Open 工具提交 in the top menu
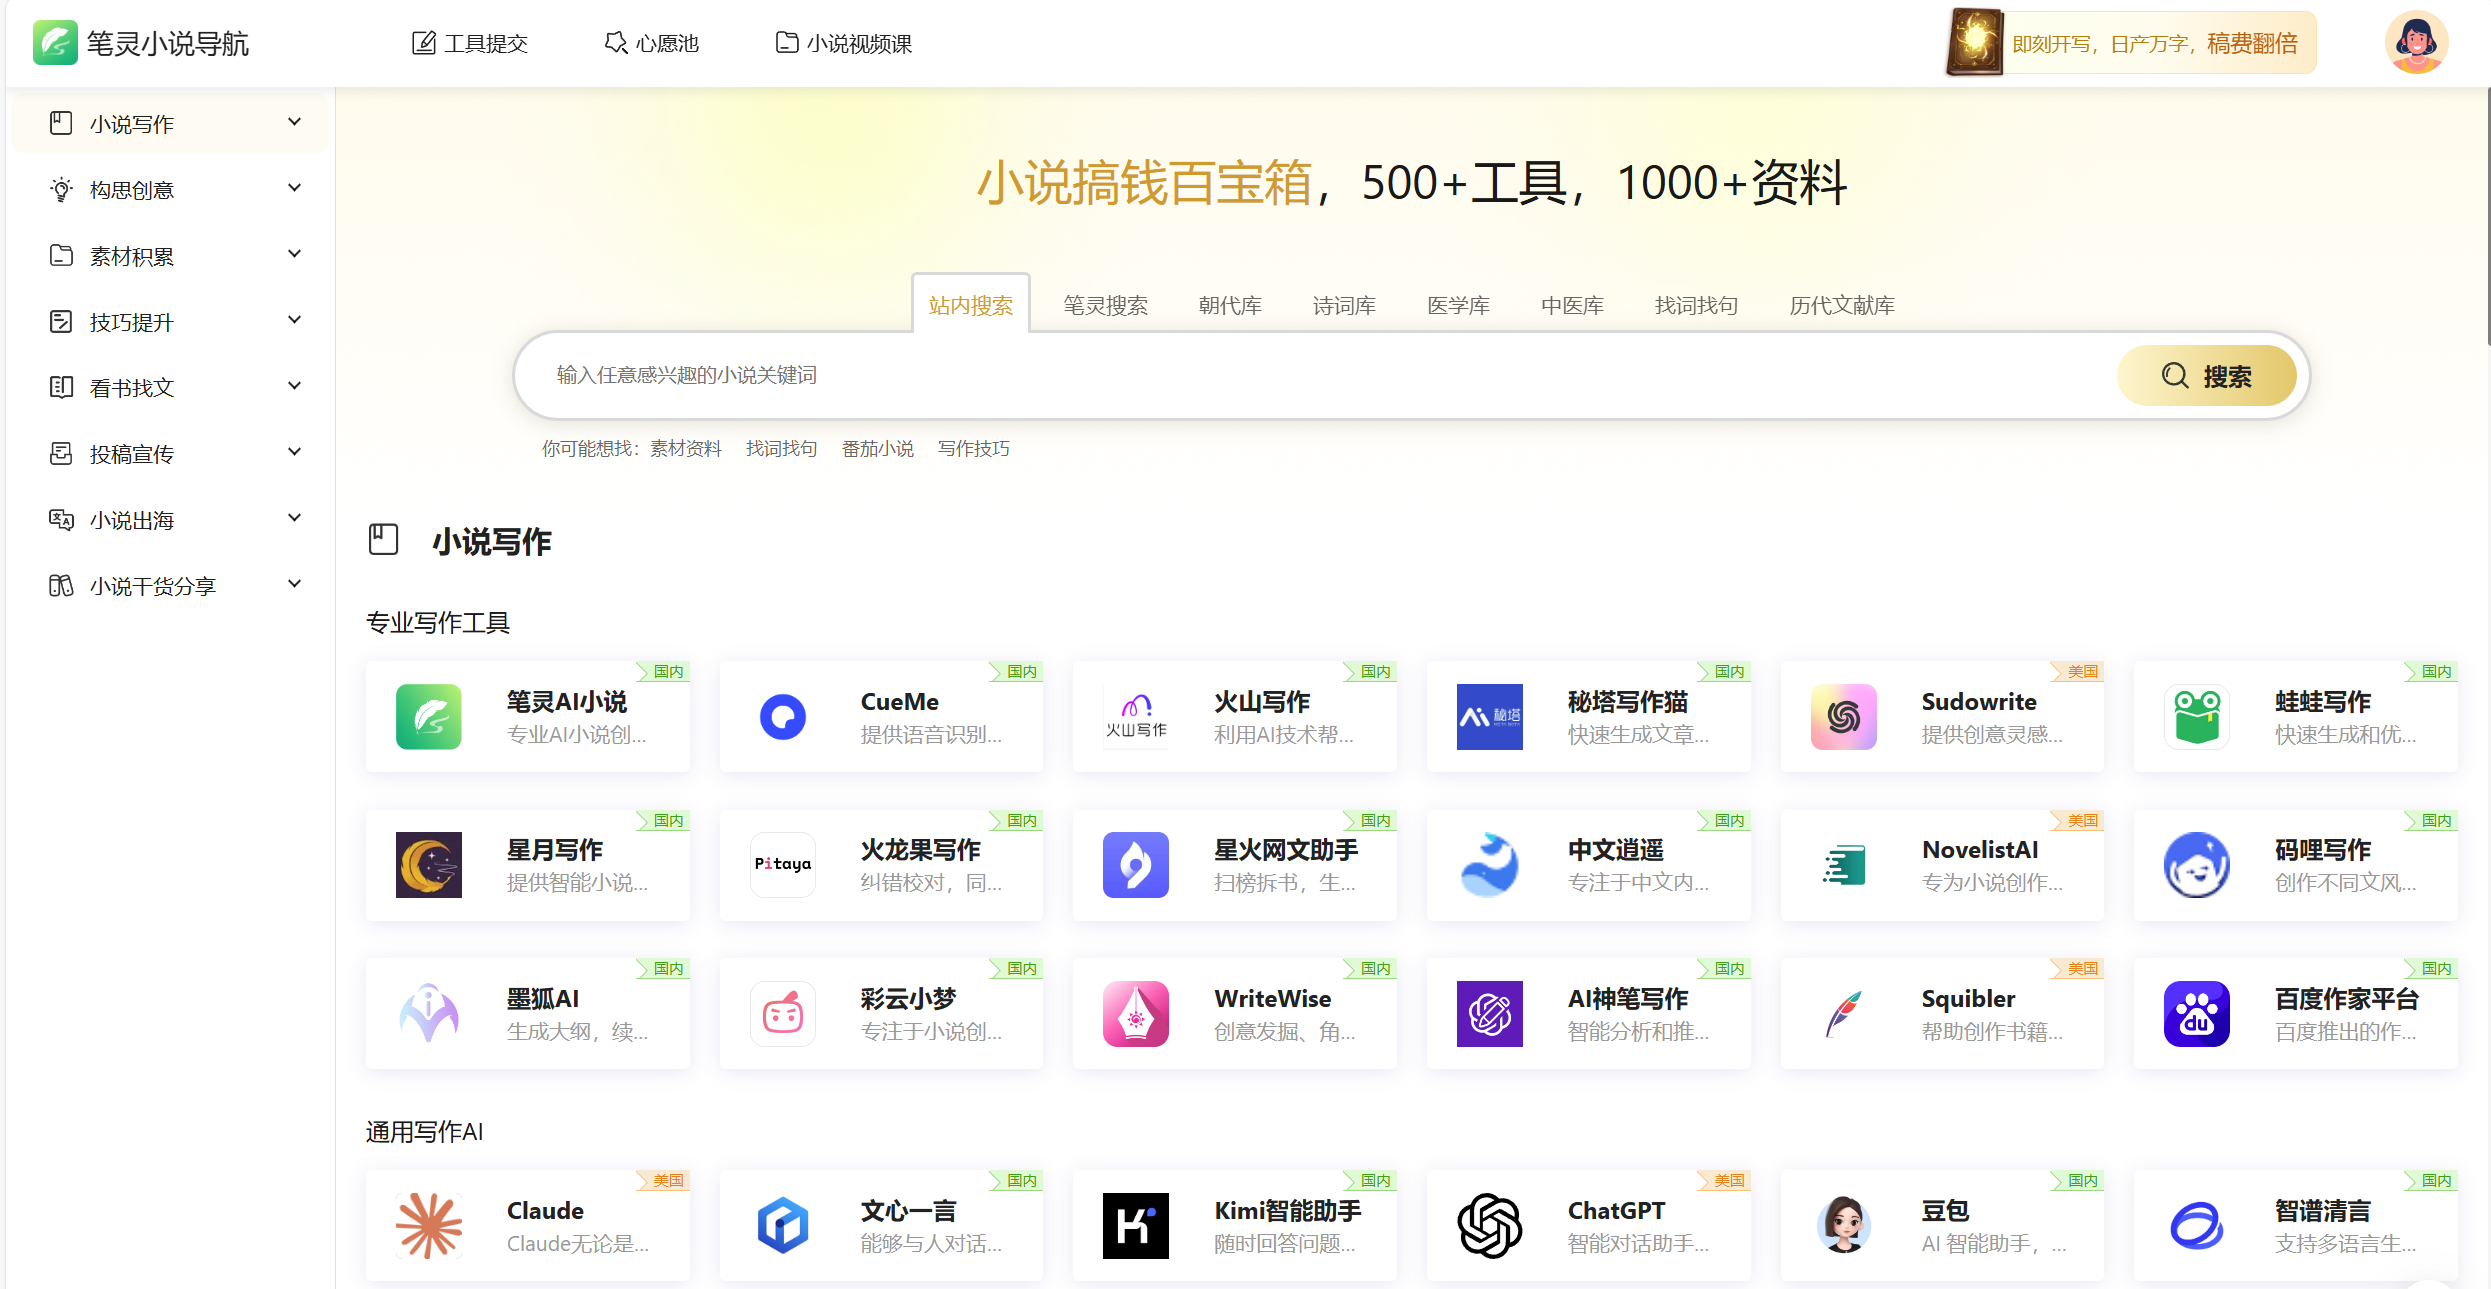 coord(470,43)
